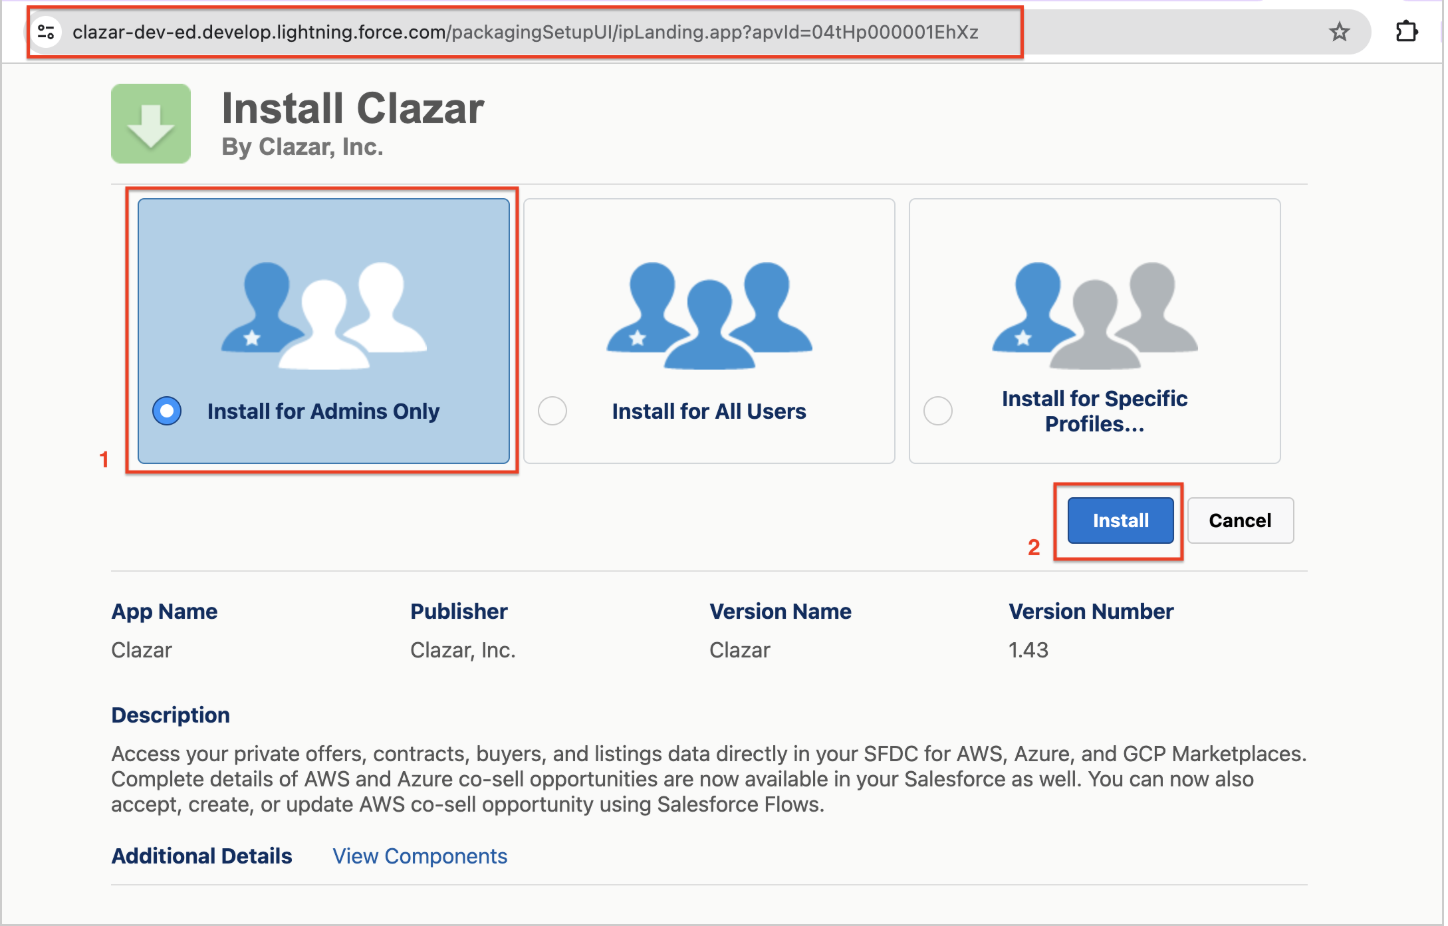This screenshot has width=1448, height=926.
Task: Select the Install for Admins Only radio button
Action: (167, 411)
